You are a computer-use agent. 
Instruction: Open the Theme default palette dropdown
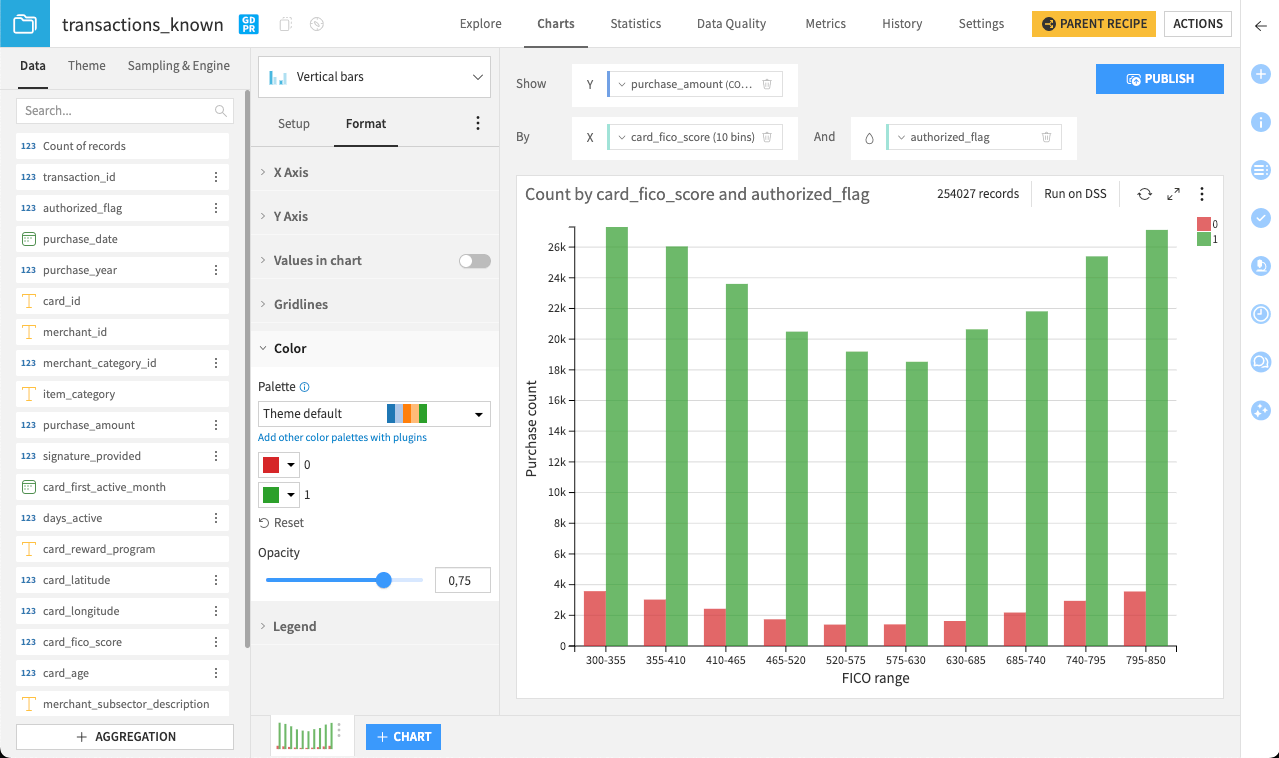coord(374,413)
